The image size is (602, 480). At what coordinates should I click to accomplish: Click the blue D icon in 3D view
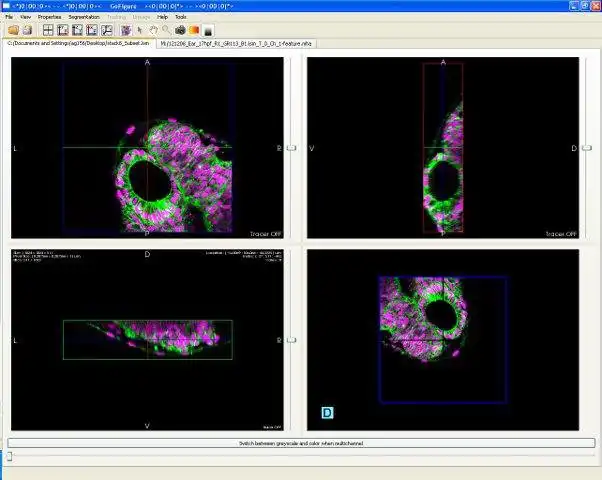(327, 413)
